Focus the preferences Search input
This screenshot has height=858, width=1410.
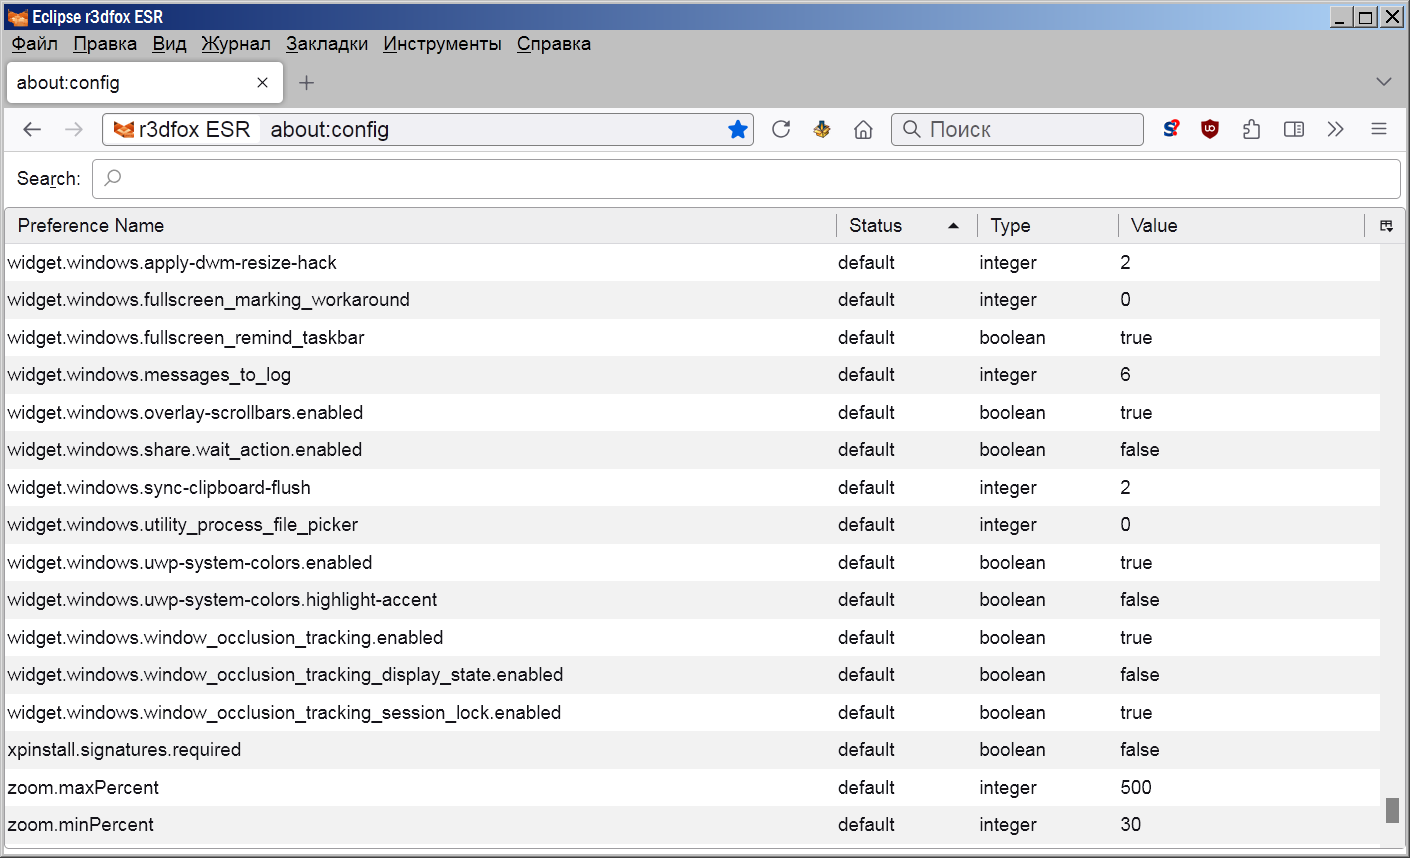point(746,178)
